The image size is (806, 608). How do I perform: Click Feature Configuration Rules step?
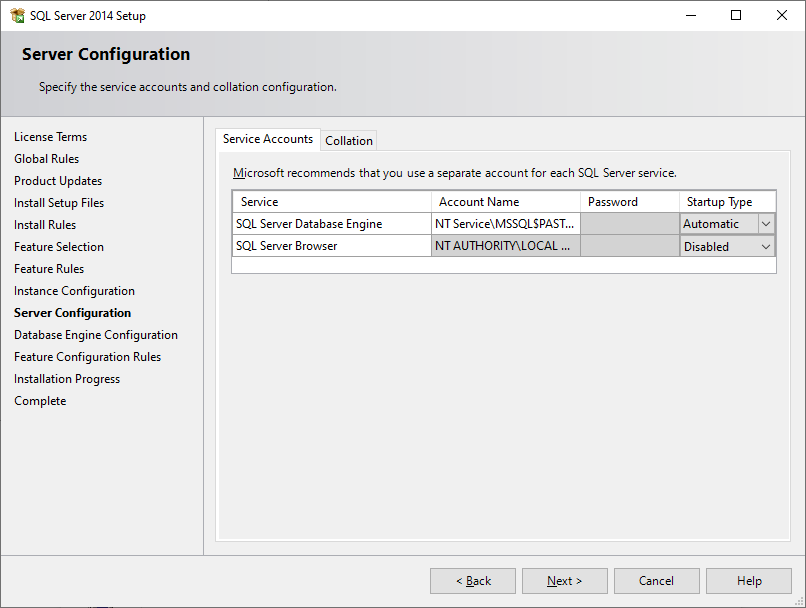tap(87, 357)
